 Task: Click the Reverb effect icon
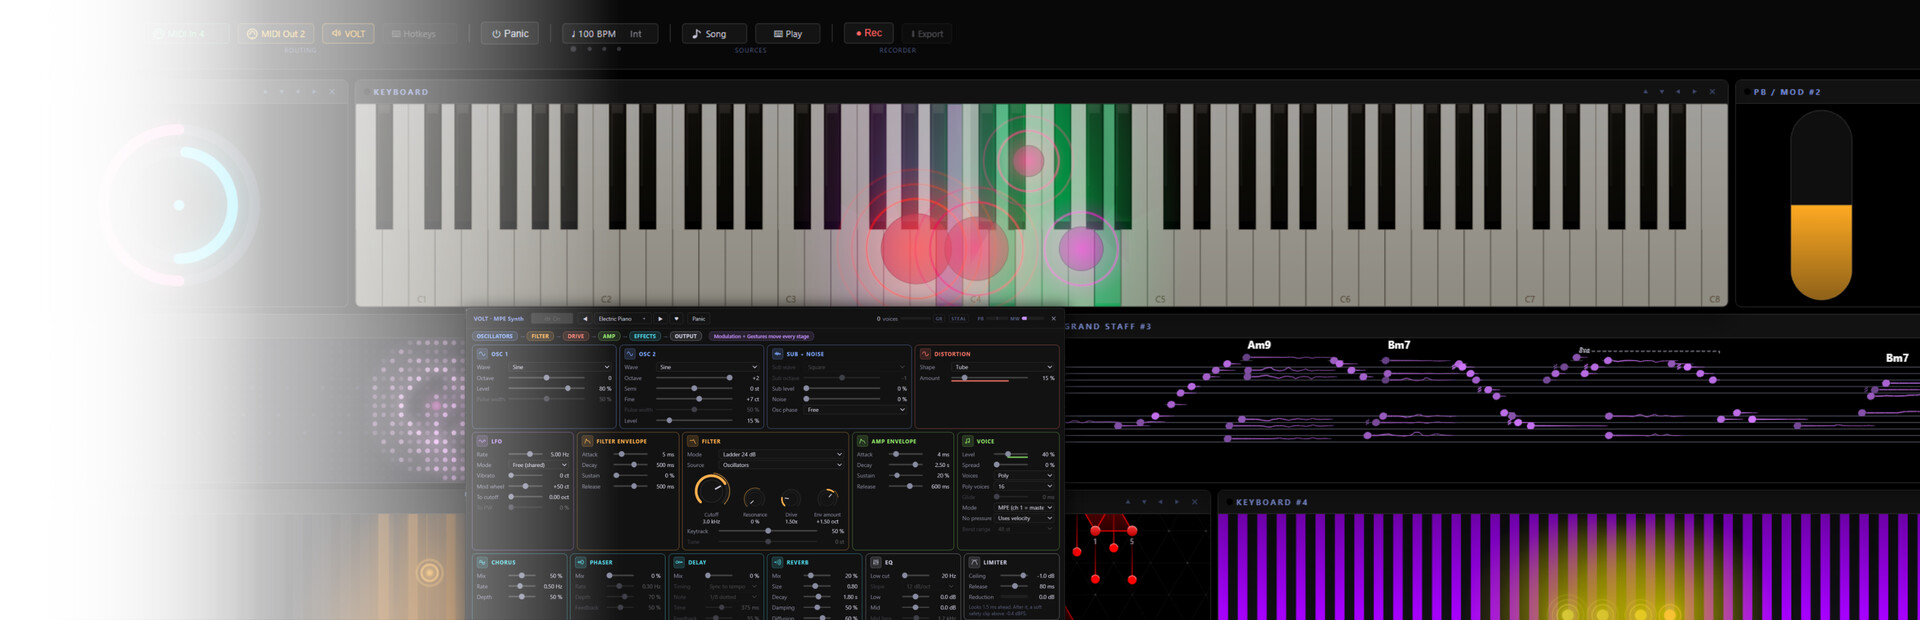point(777,562)
